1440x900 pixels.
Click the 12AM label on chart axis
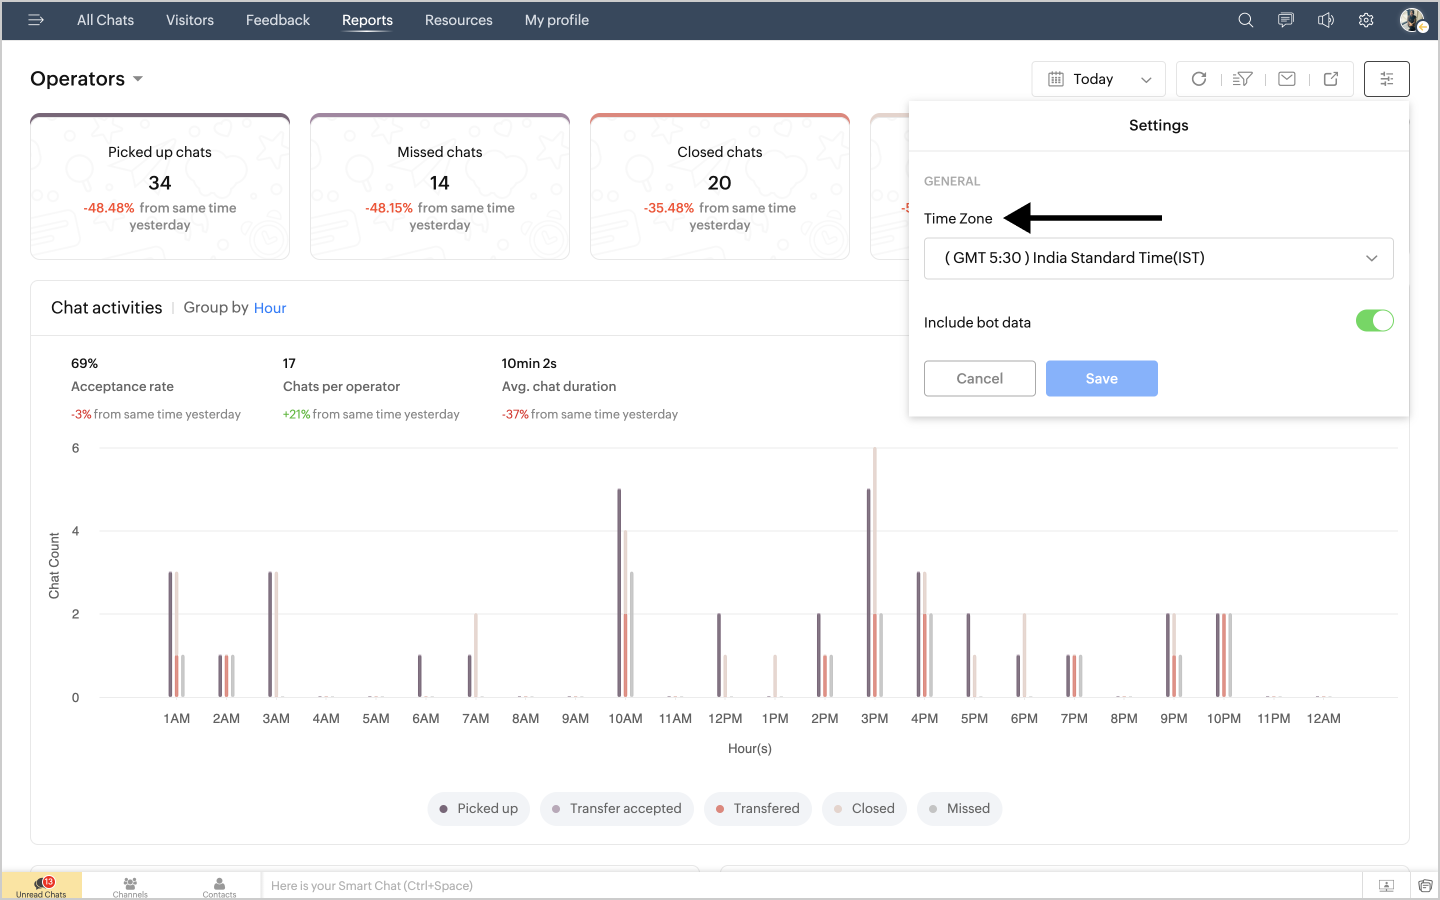1324,719
